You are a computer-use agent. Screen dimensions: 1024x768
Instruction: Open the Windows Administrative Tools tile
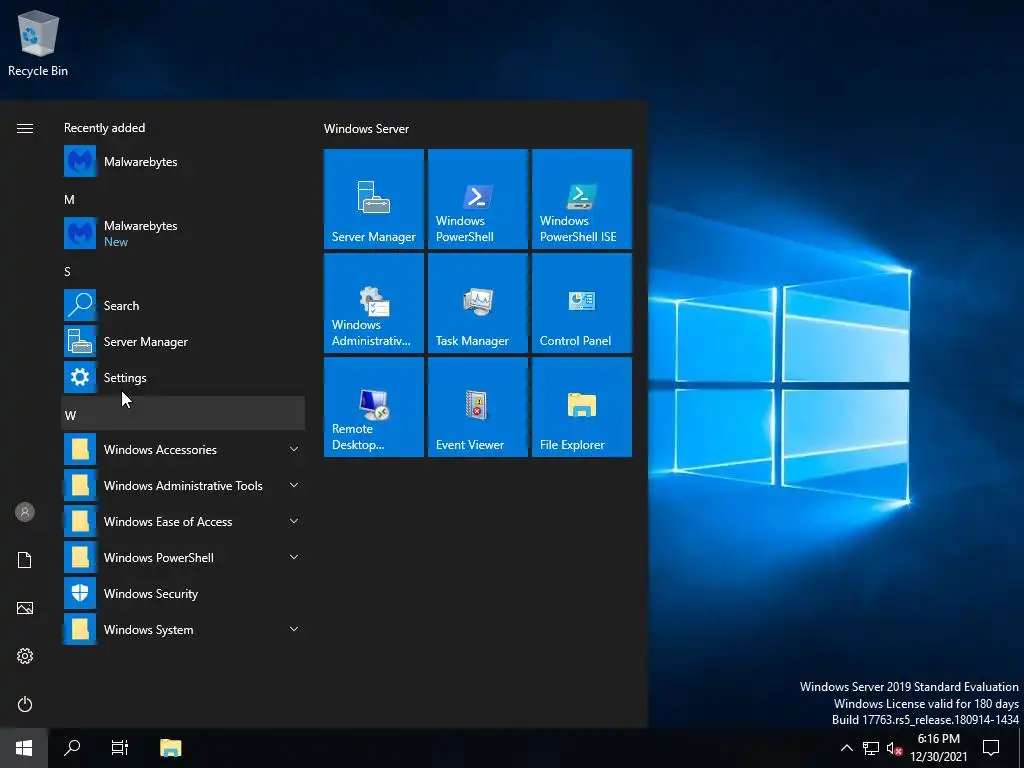(374, 302)
